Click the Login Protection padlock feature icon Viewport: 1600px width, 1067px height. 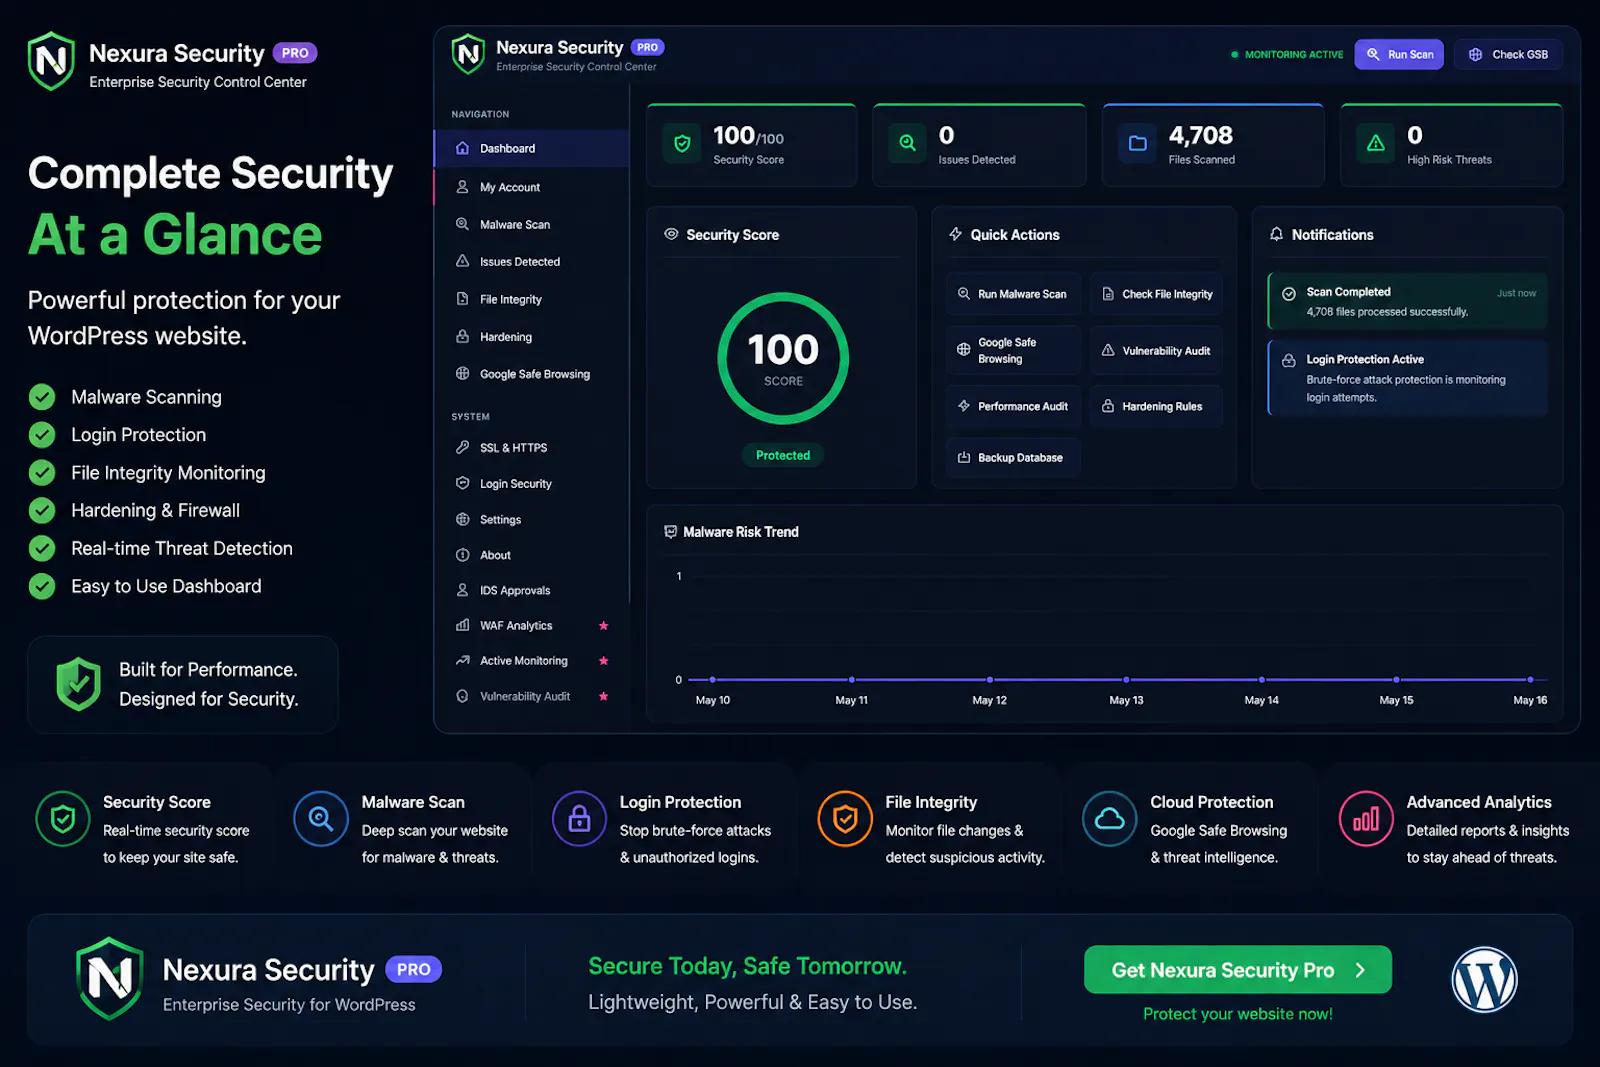pyautogui.click(x=579, y=818)
